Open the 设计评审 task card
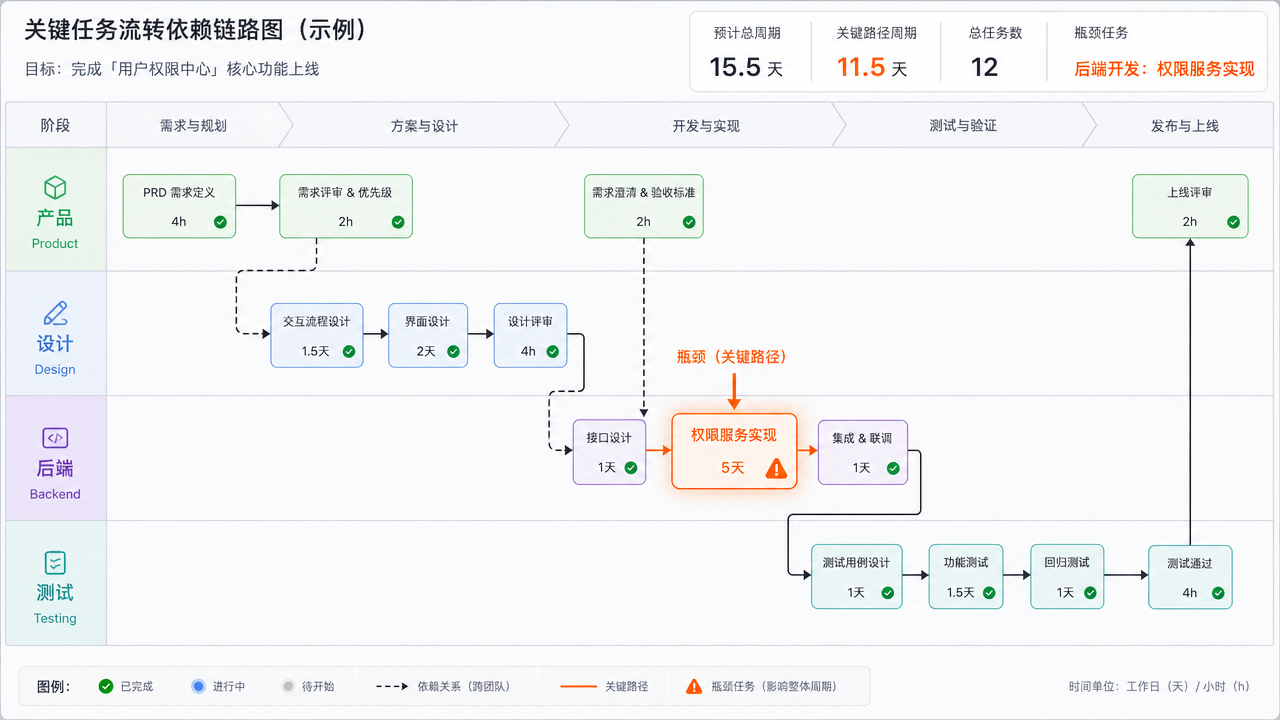Image resolution: width=1280 pixels, height=720 pixels. coord(530,335)
